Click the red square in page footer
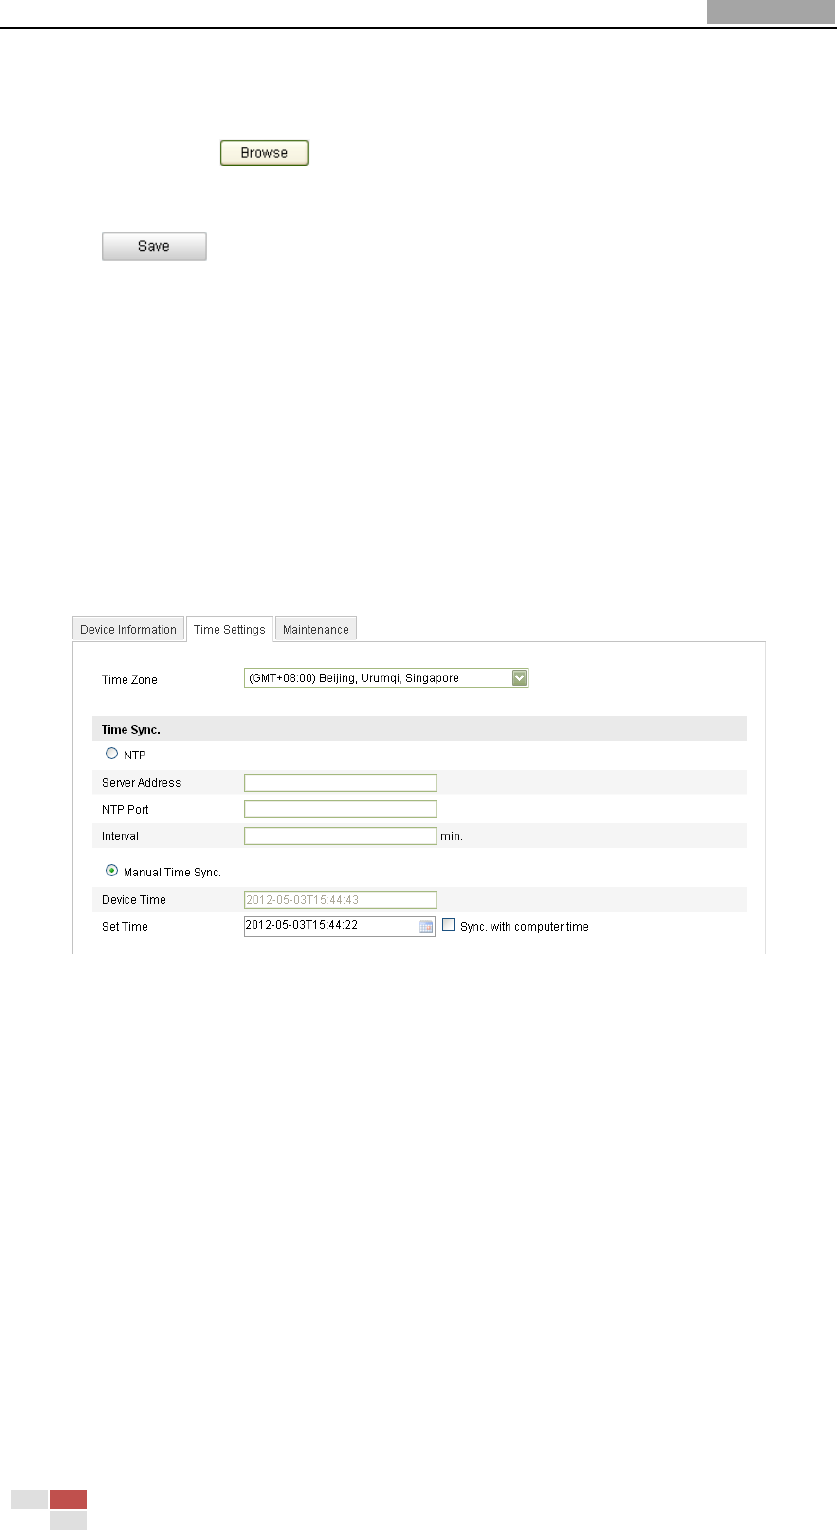 [x=68, y=1499]
